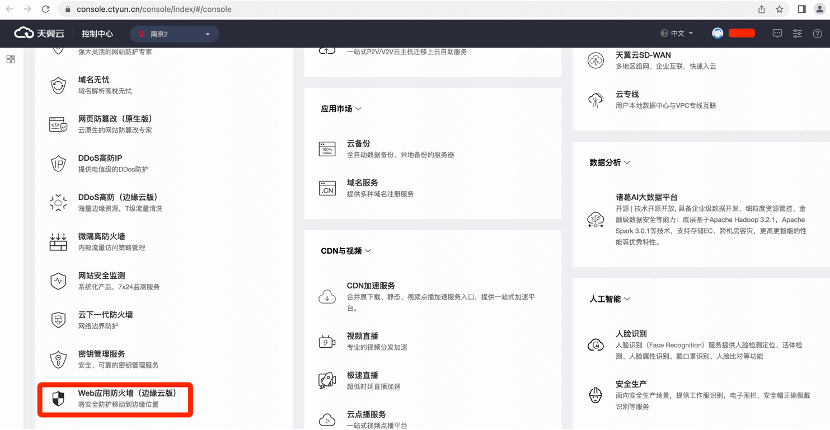Open the messages icon in header

(777, 33)
